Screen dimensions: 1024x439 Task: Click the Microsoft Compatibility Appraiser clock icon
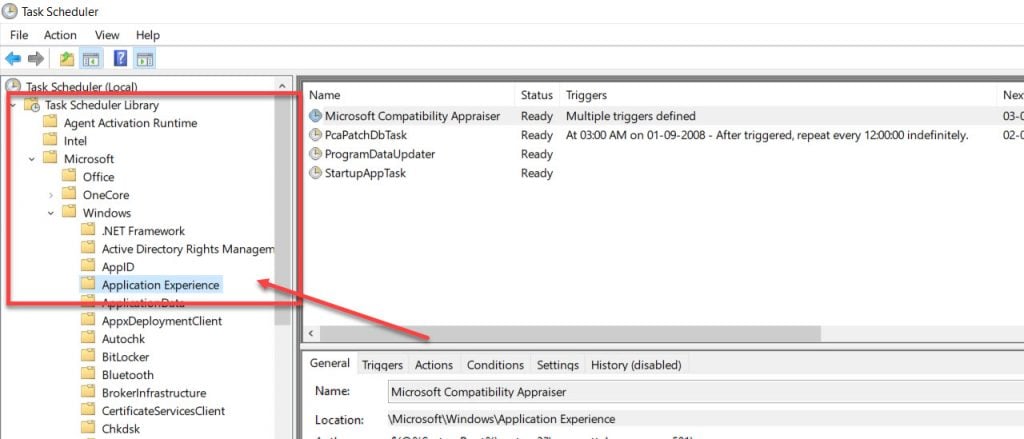pos(315,116)
